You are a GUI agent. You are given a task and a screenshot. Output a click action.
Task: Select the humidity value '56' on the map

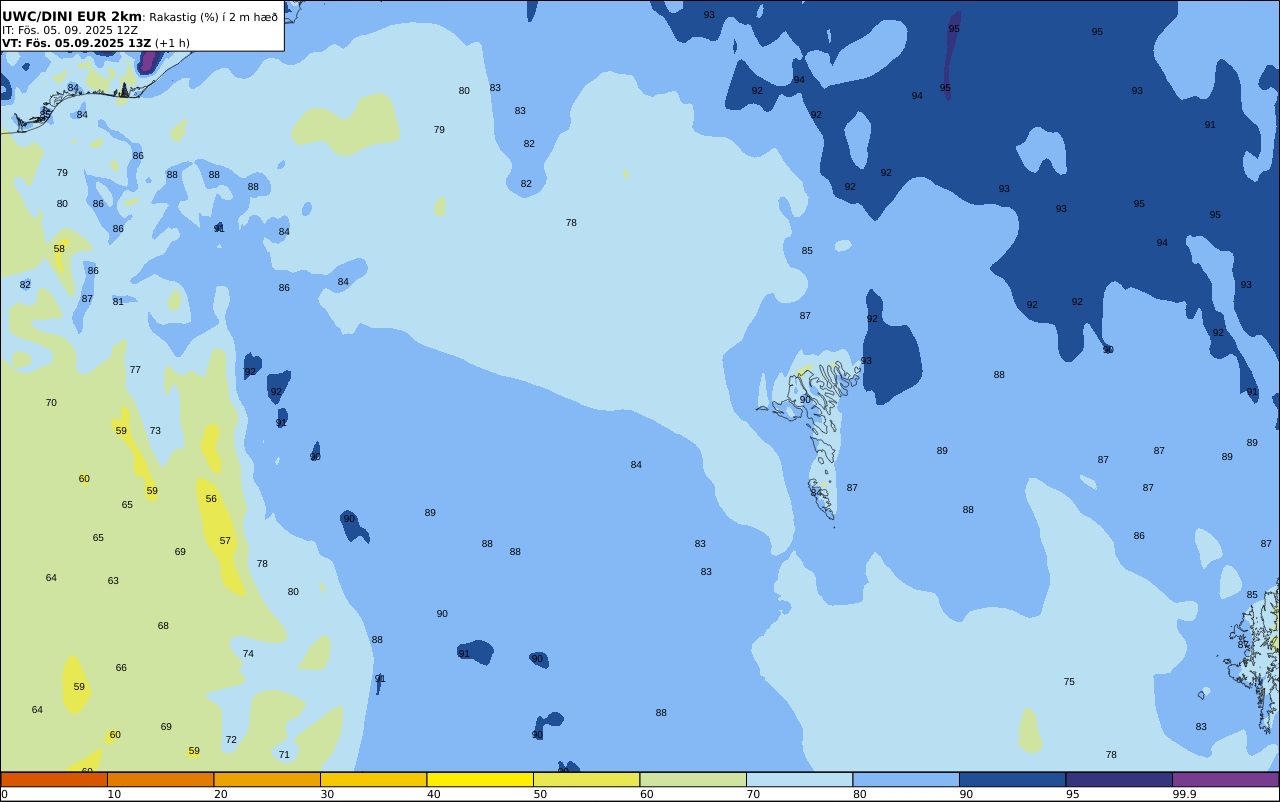pos(211,499)
